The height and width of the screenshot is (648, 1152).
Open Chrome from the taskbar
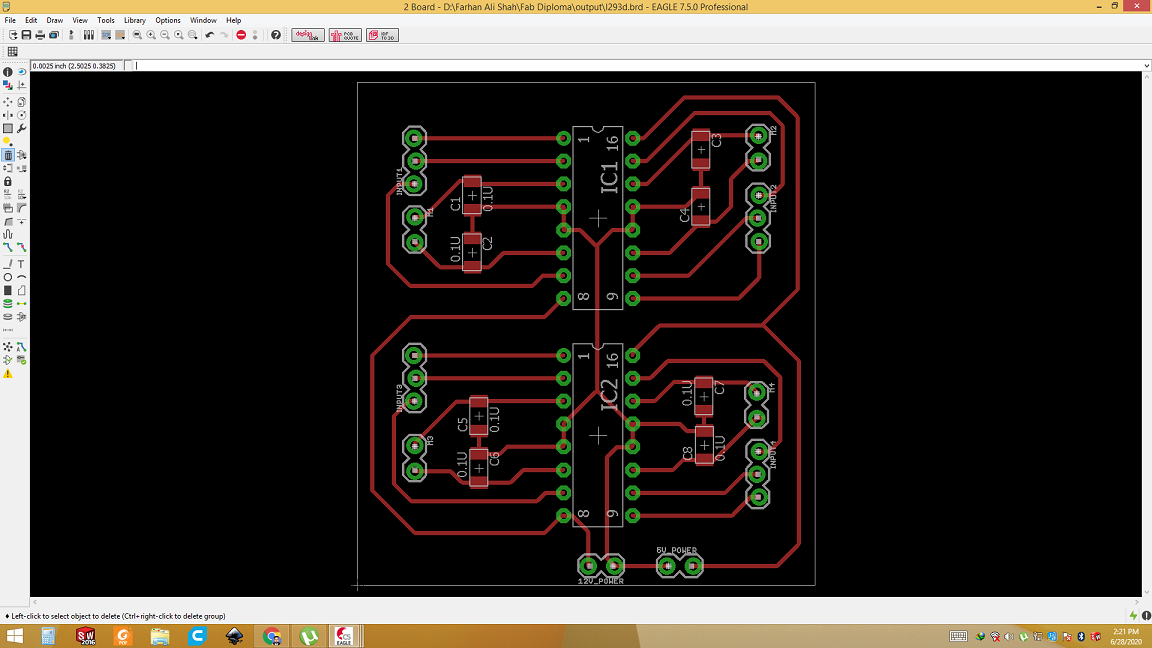[272, 636]
